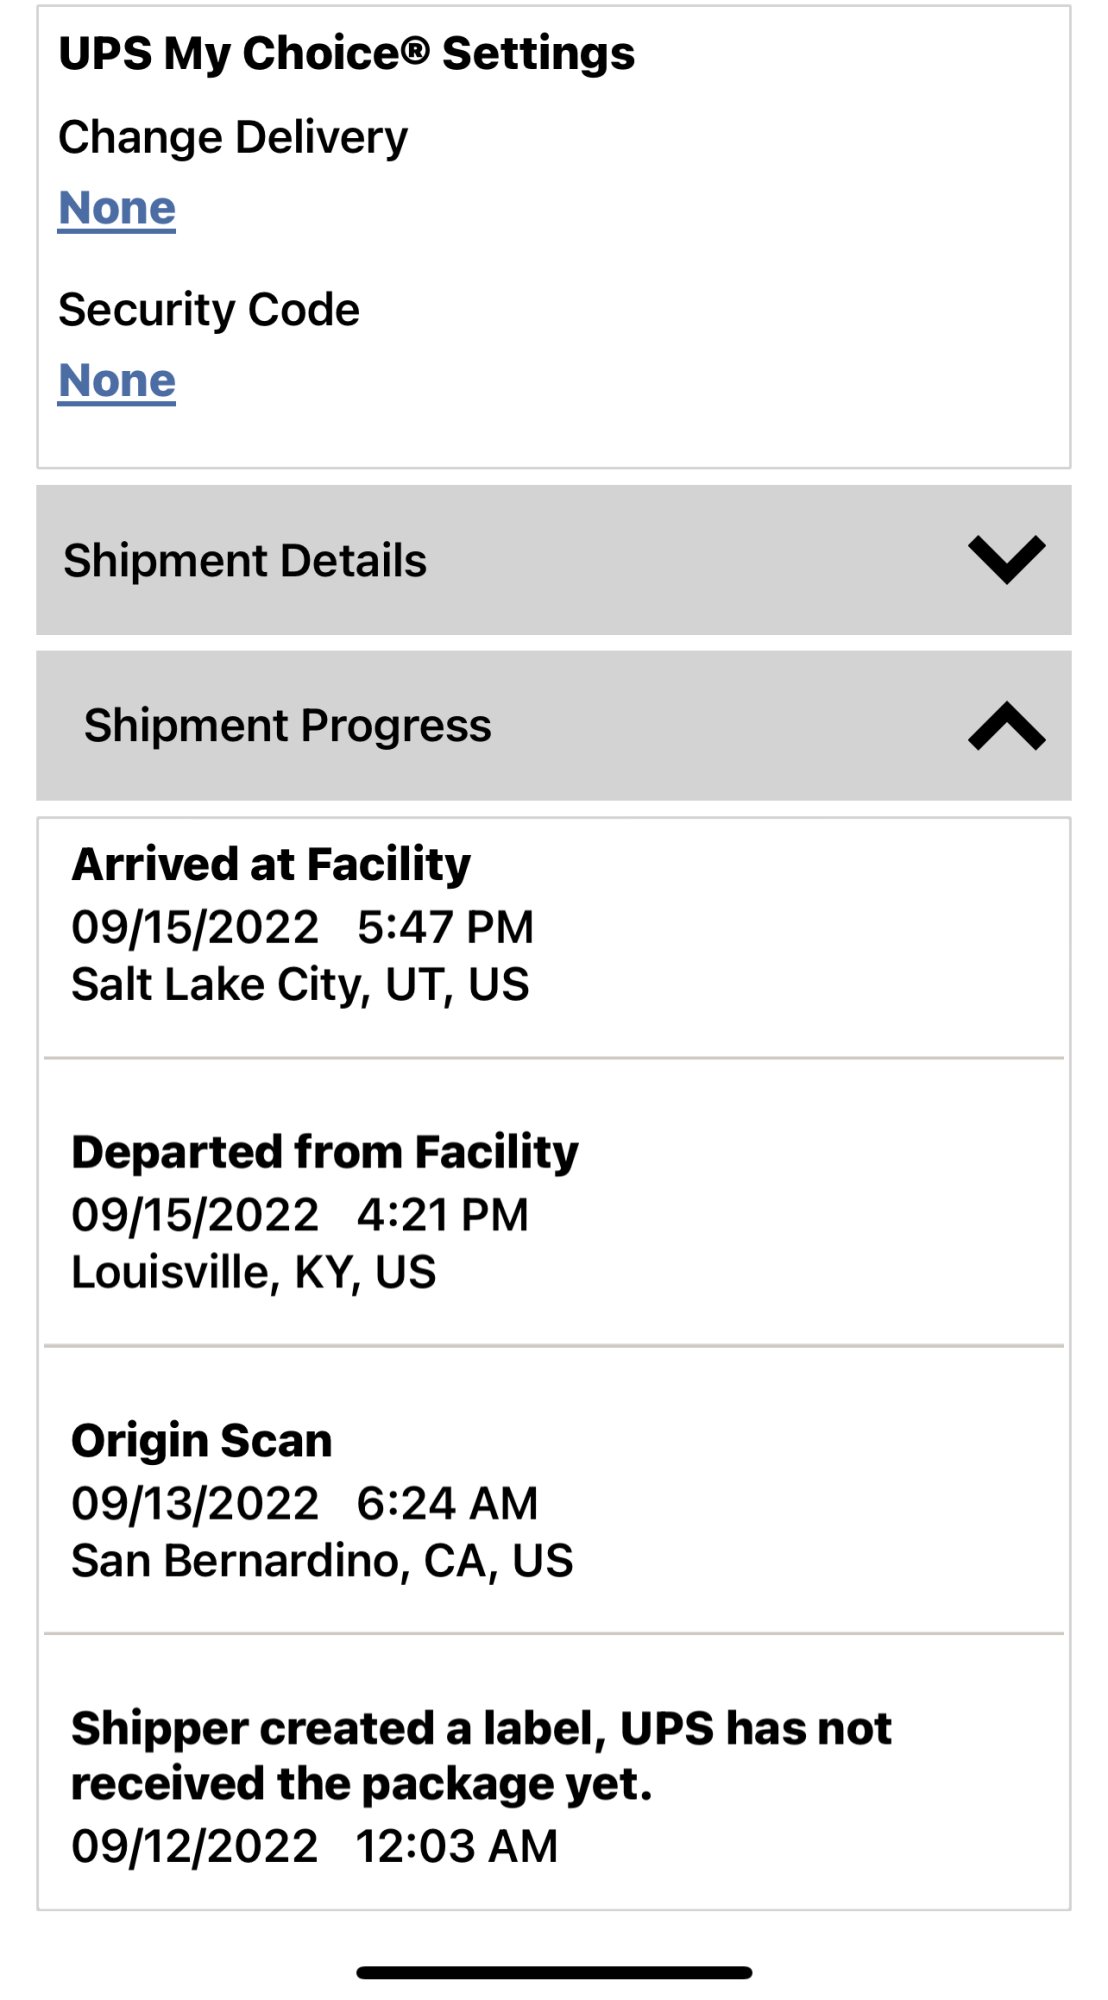
Task: Tap the Salt Lake City, UT, US location
Action: [300, 985]
